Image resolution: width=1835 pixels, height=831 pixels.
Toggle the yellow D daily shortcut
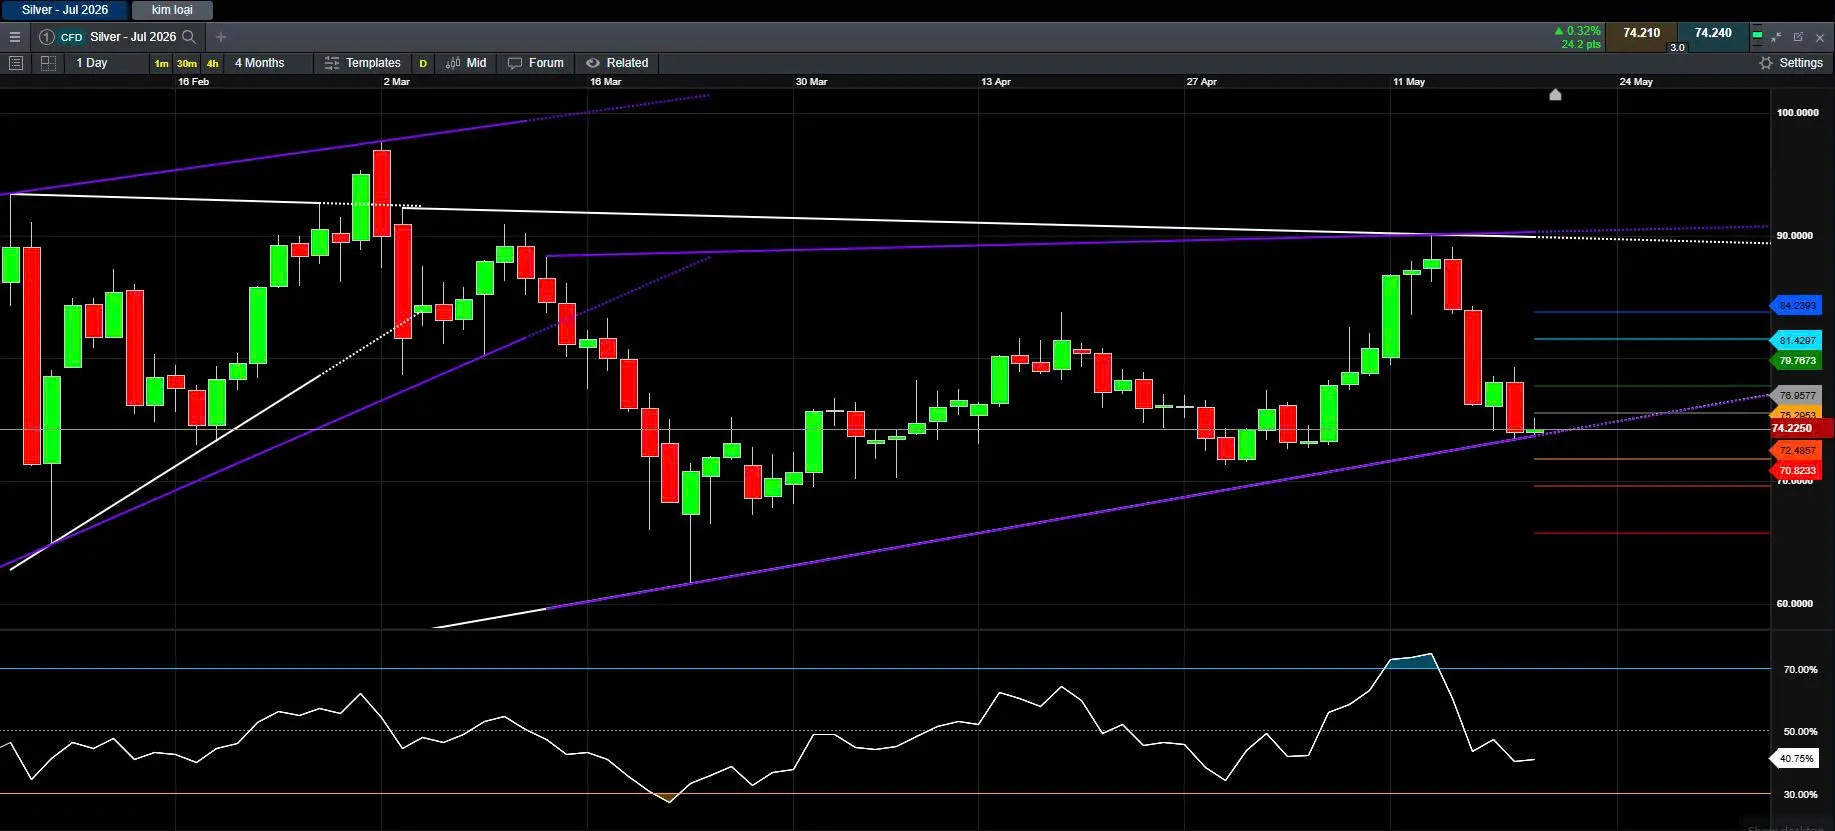click(x=423, y=63)
